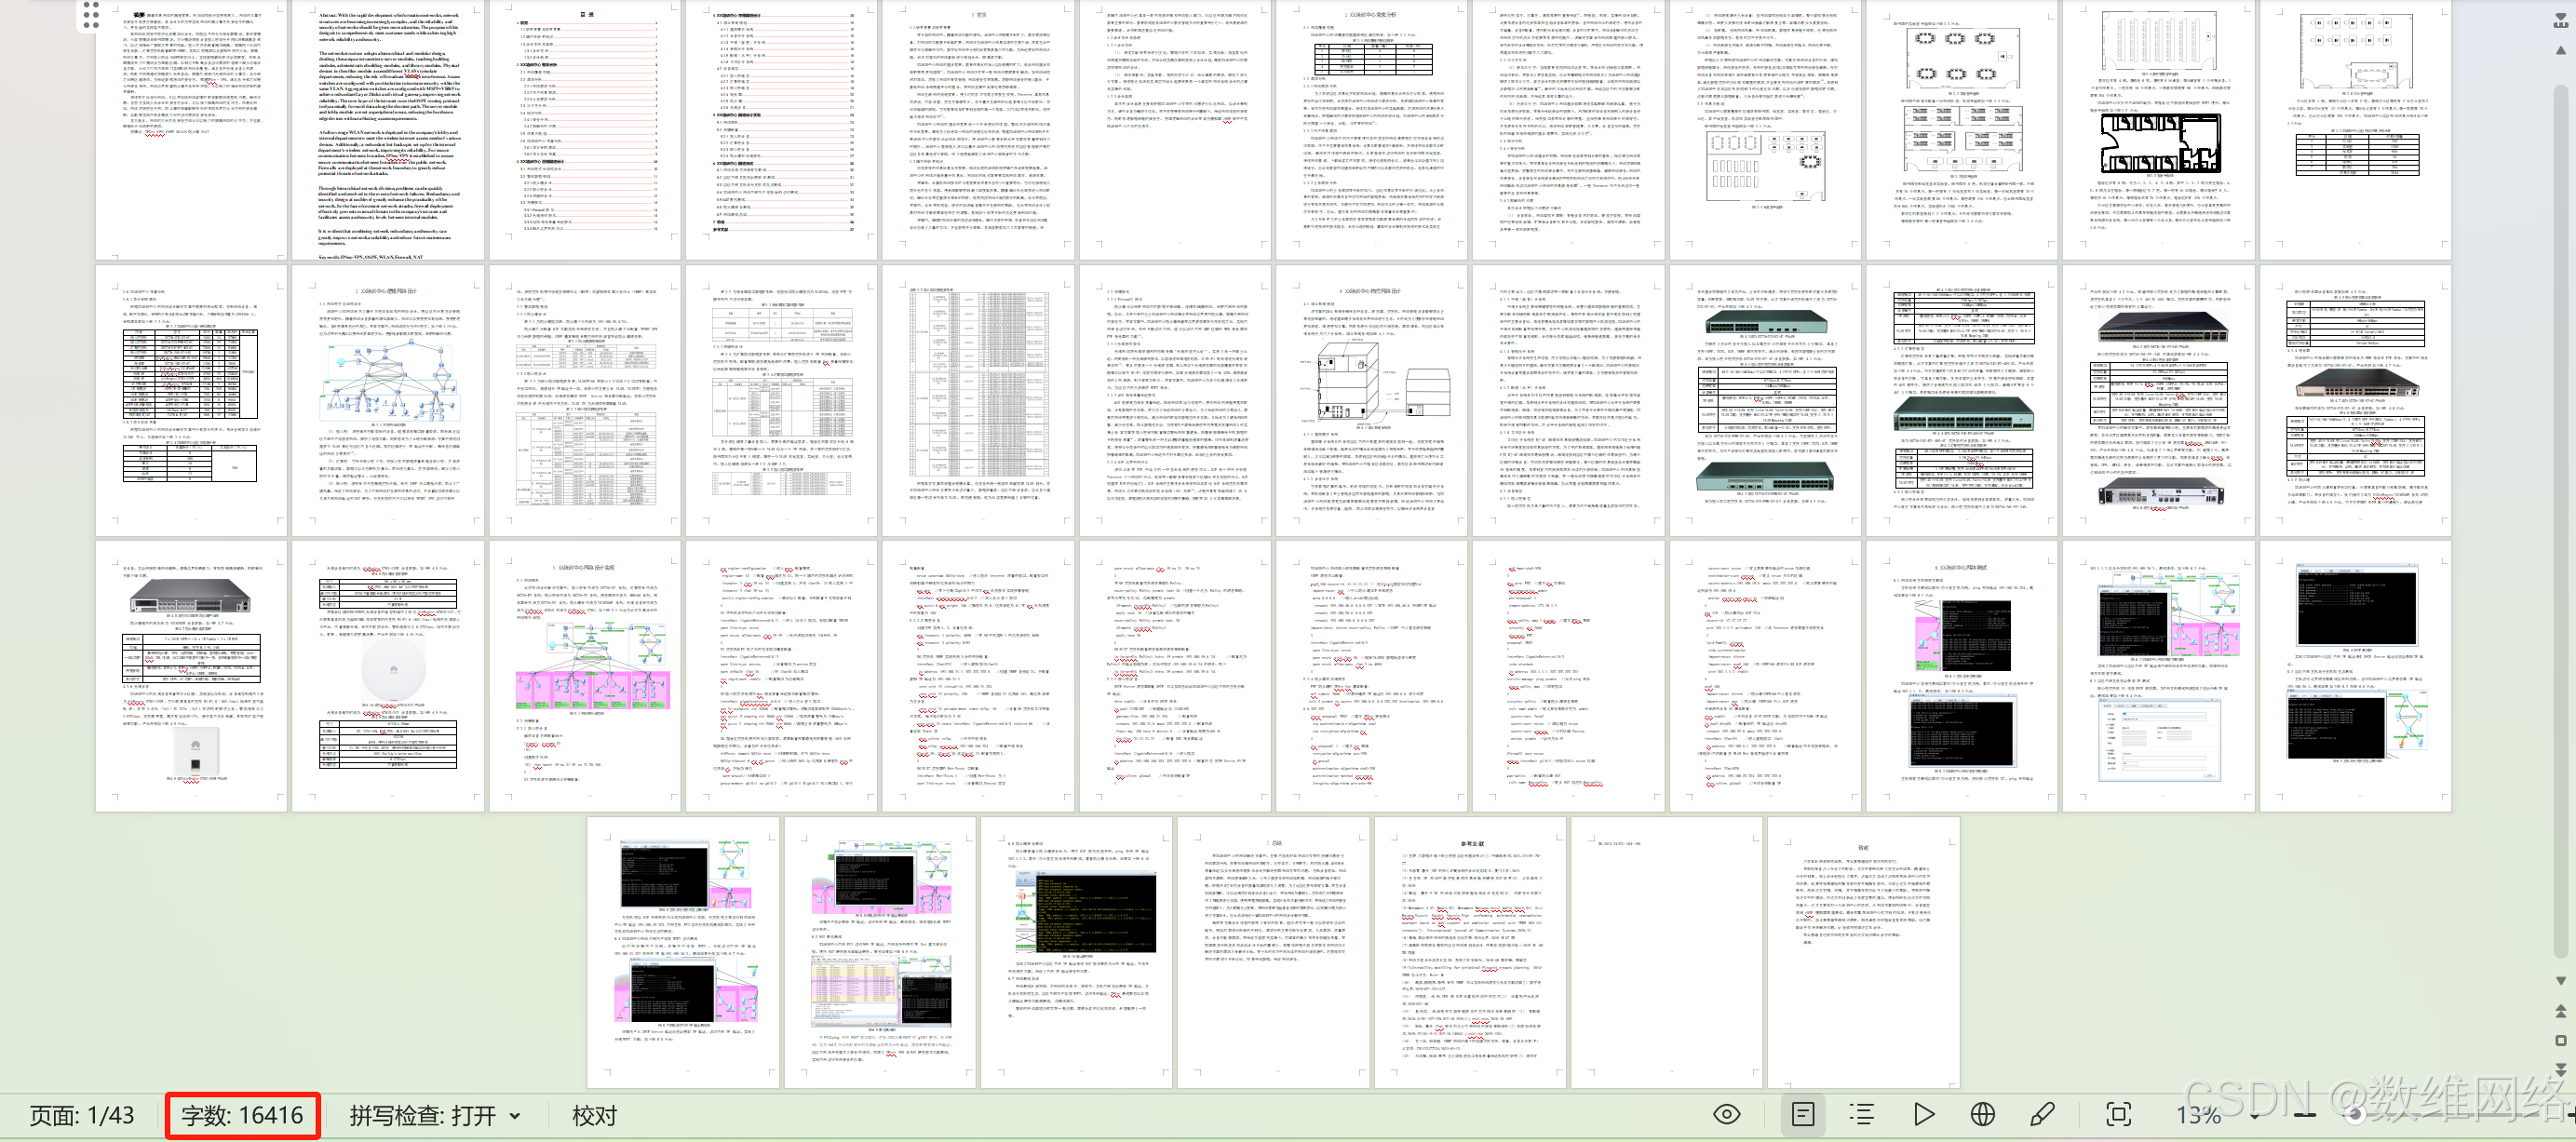The height and width of the screenshot is (1142, 2576).
Task: Select the references page thumbnail 参考文献
Action: (1469, 951)
